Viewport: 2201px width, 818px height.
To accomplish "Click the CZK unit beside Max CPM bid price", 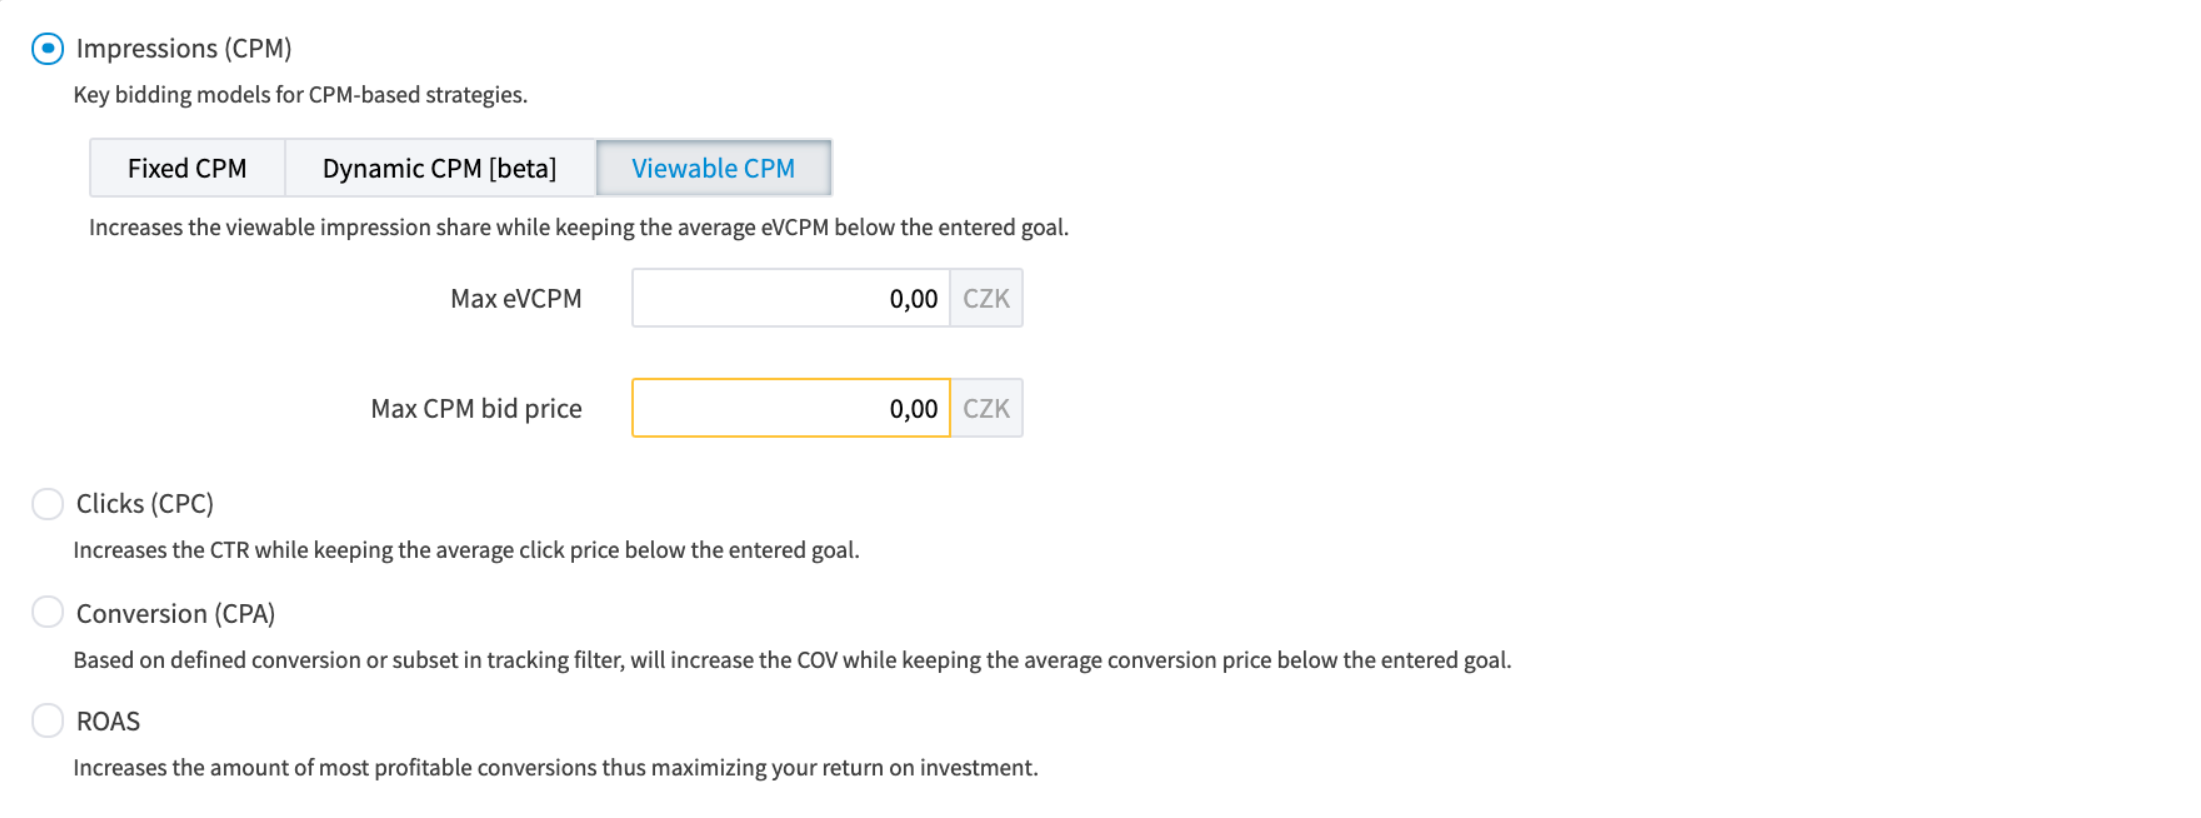I will click(x=986, y=408).
